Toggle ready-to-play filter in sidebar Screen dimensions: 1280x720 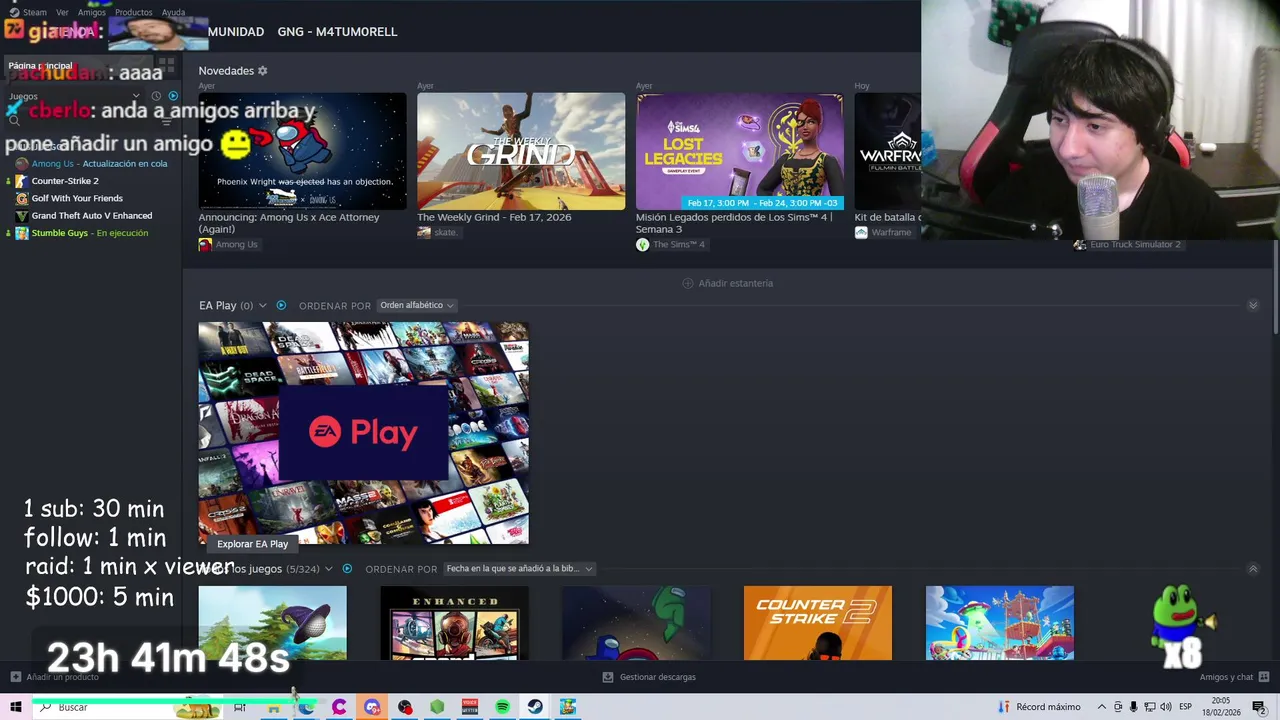tap(173, 96)
